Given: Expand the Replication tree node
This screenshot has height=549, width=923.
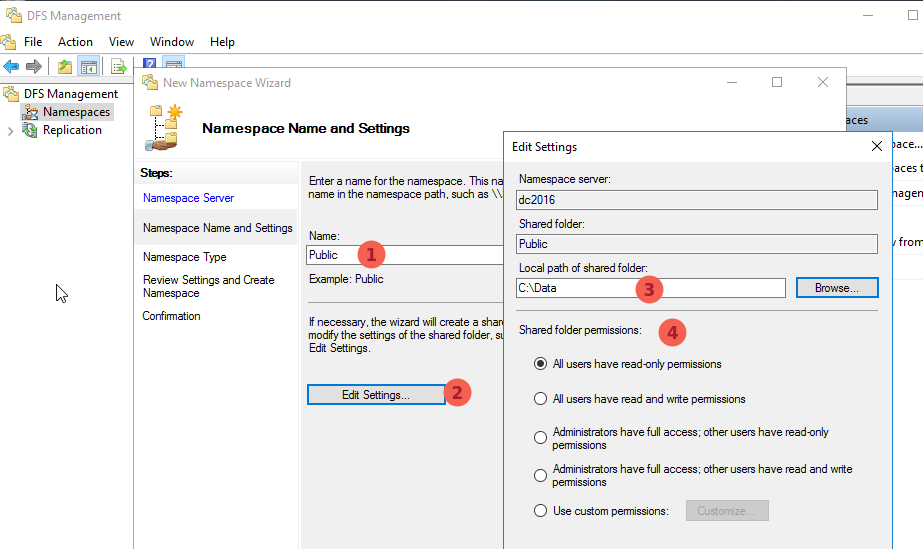Looking at the screenshot, I should tap(10, 130).
